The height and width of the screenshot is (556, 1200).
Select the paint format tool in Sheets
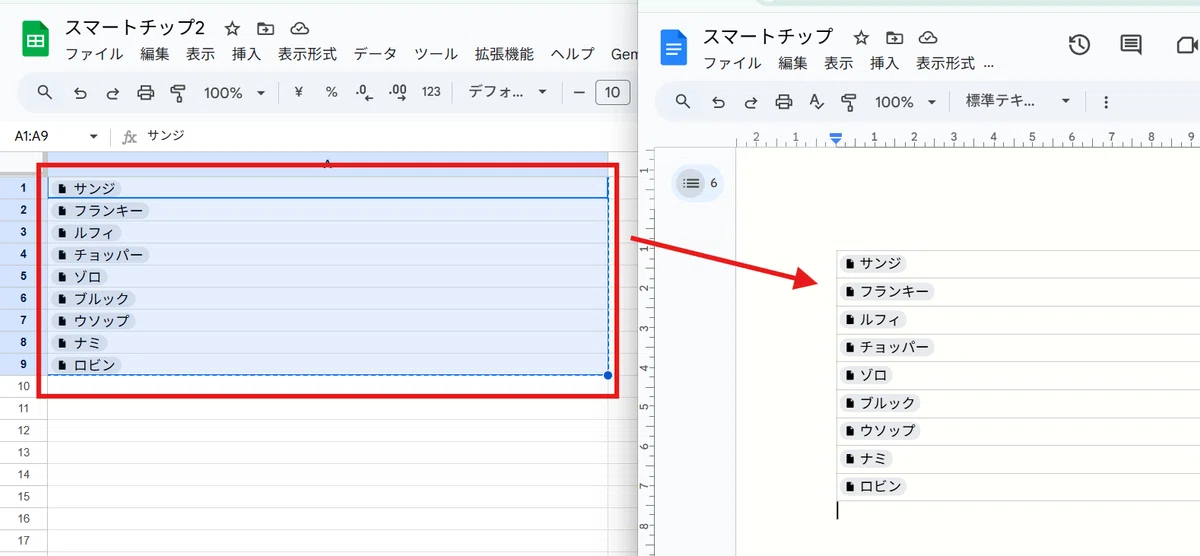[x=178, y=93]
